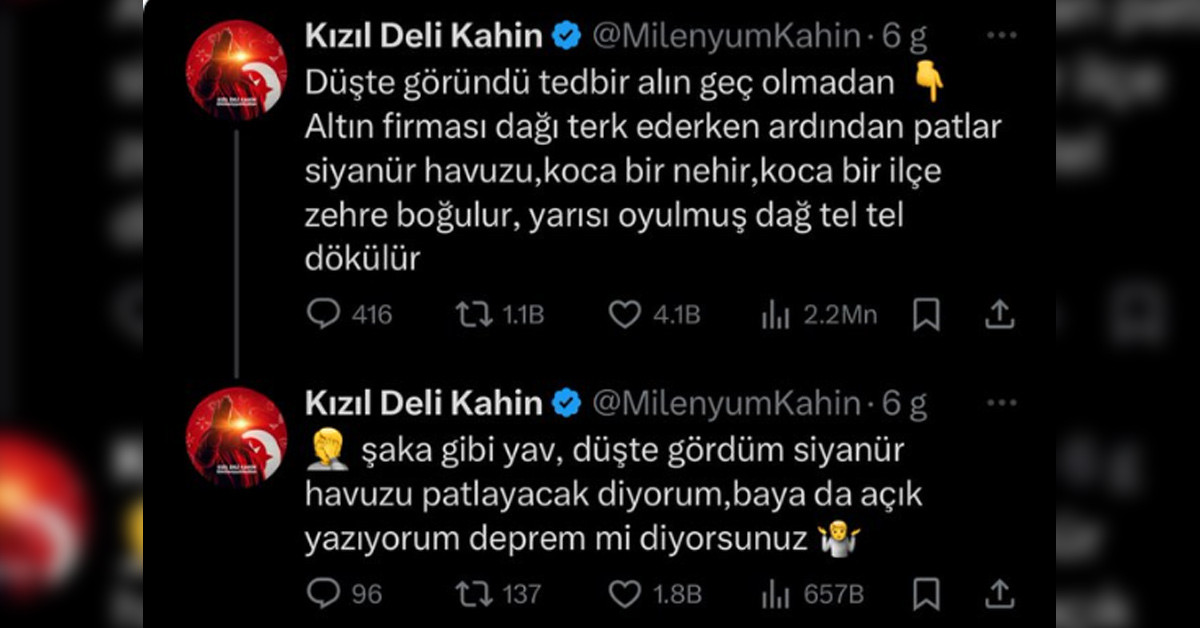Viewport: 1200px width, 628px height.
Task: Open Kızıl Deli Kahin avatar on first tweet
Action: pos(237,69)
